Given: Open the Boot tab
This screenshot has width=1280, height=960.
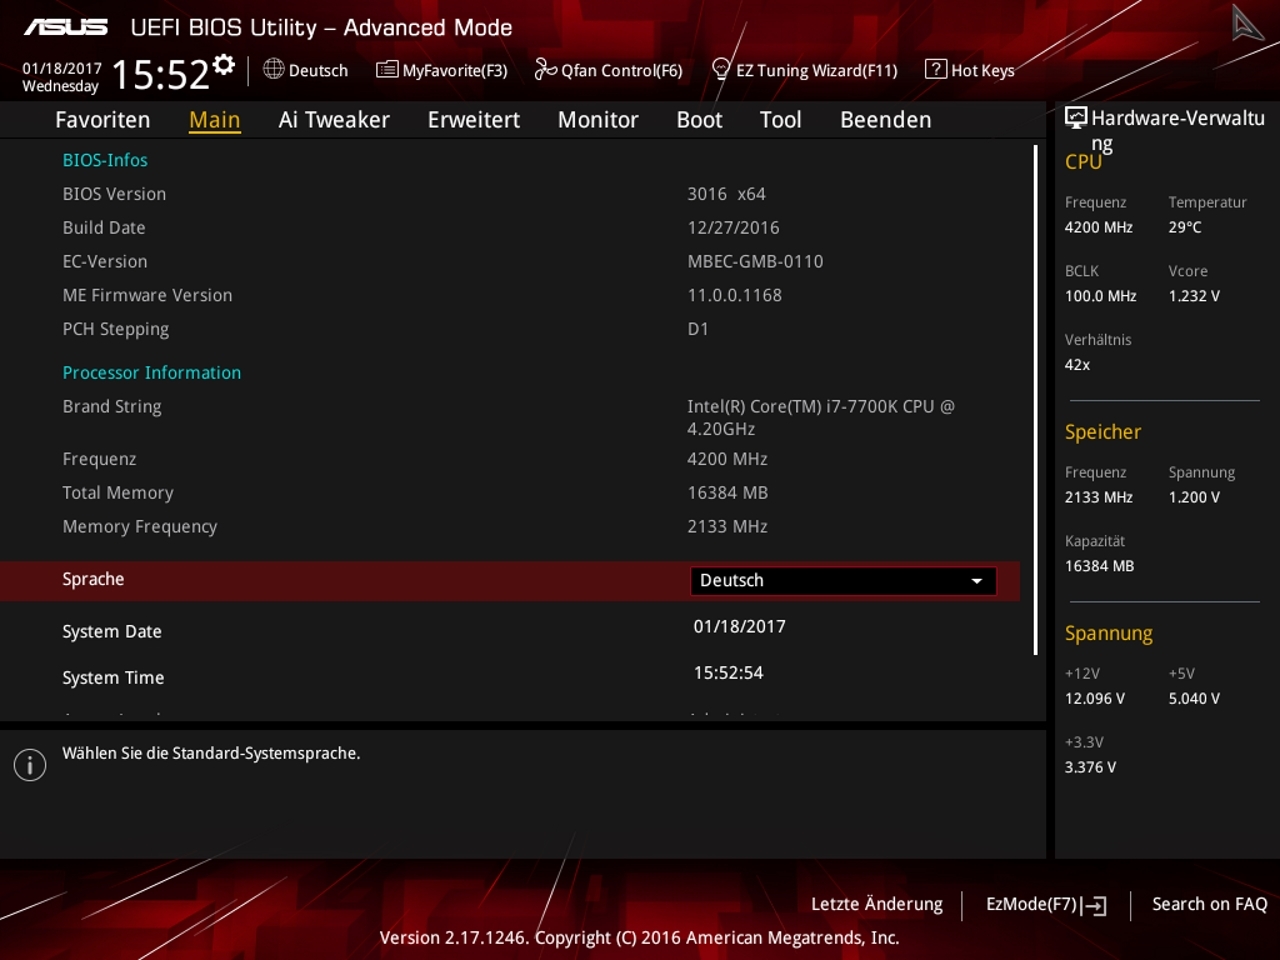Looking at the screenshot, I should pos(699,120).
